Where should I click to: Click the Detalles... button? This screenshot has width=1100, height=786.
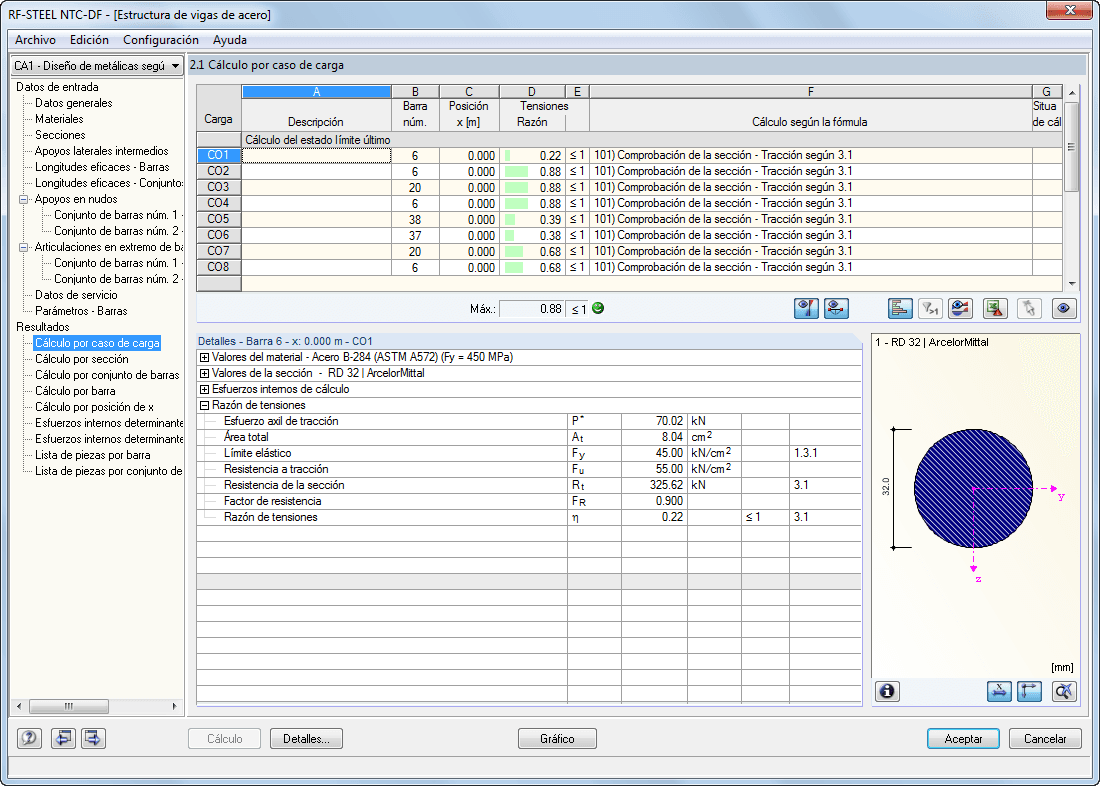[x=306, y=739]
